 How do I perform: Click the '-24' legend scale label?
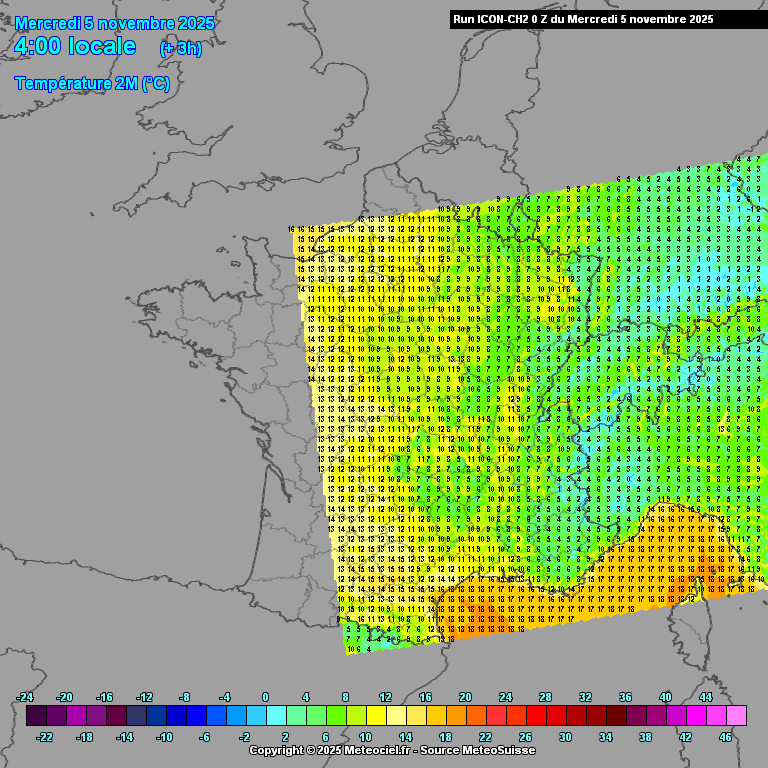pos(25,697)
